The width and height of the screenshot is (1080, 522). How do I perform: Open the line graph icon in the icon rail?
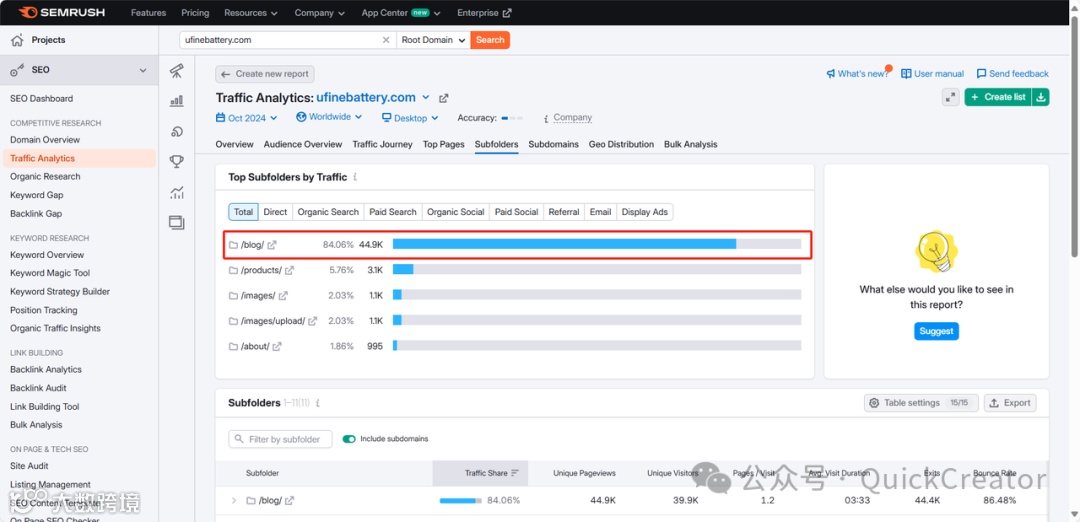coord(177,193)
